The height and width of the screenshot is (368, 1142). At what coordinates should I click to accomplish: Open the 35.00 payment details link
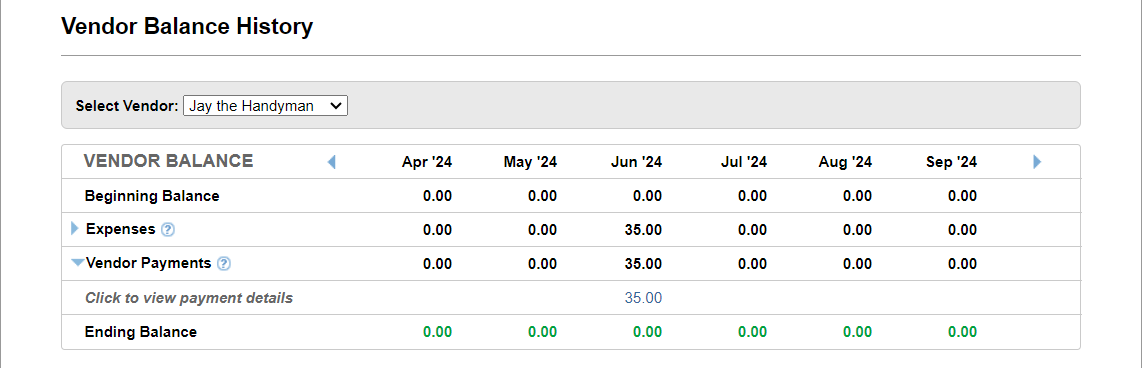[x=643, y=298]
